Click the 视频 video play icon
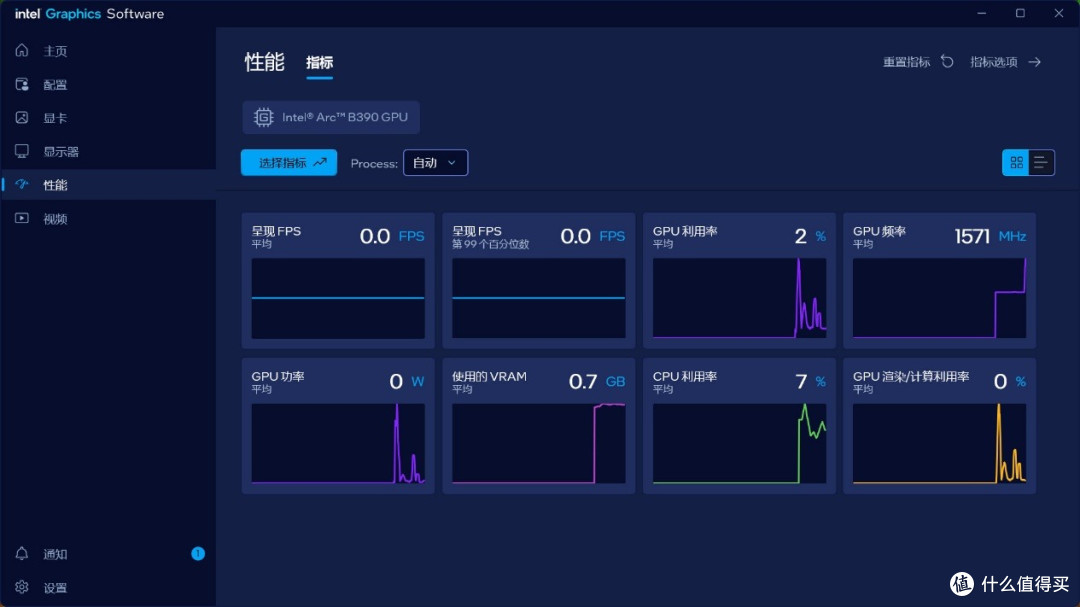 [22, 218]
